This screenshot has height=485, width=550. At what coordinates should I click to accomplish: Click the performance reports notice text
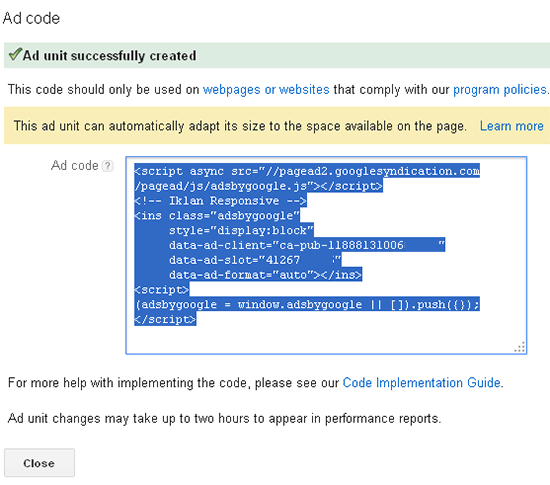tap(224, 418)
